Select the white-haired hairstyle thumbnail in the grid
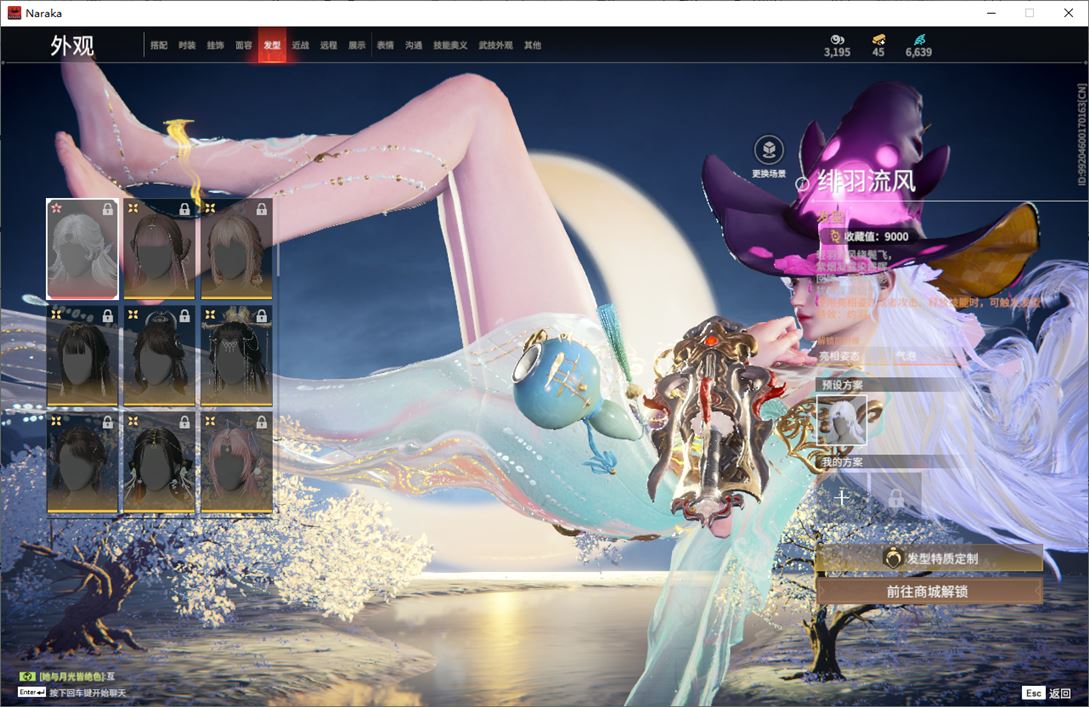Screen dimensions: 1089x707 (83, 249)
